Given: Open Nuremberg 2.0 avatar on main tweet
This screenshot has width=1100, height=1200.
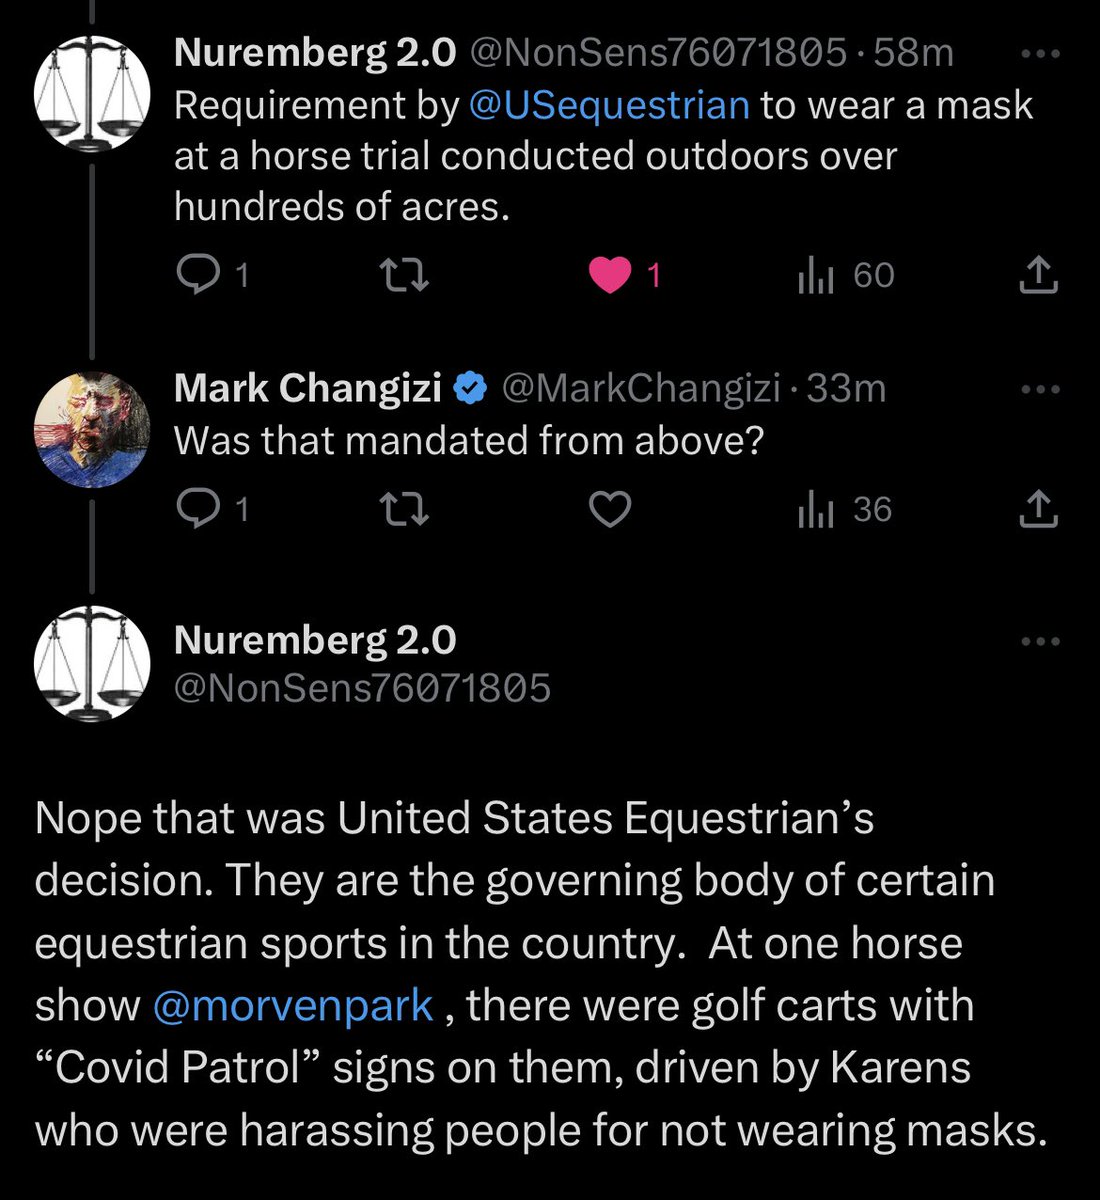Looking at the screenshot, I should click(x=92, y=663).
